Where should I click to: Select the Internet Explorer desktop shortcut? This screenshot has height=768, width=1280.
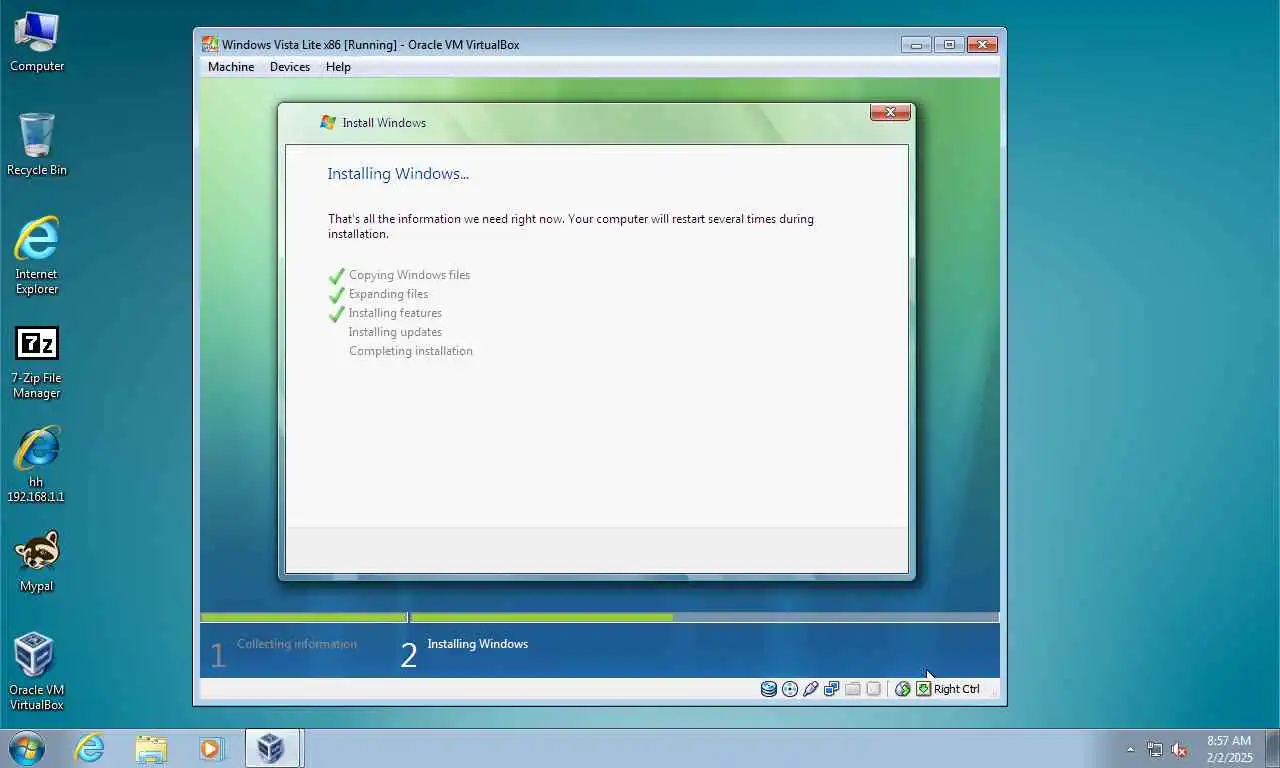point(37,256)
